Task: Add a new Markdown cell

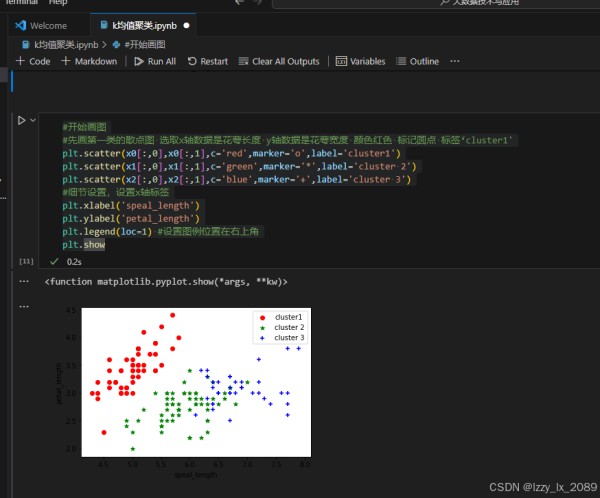Action: (89, 61)
